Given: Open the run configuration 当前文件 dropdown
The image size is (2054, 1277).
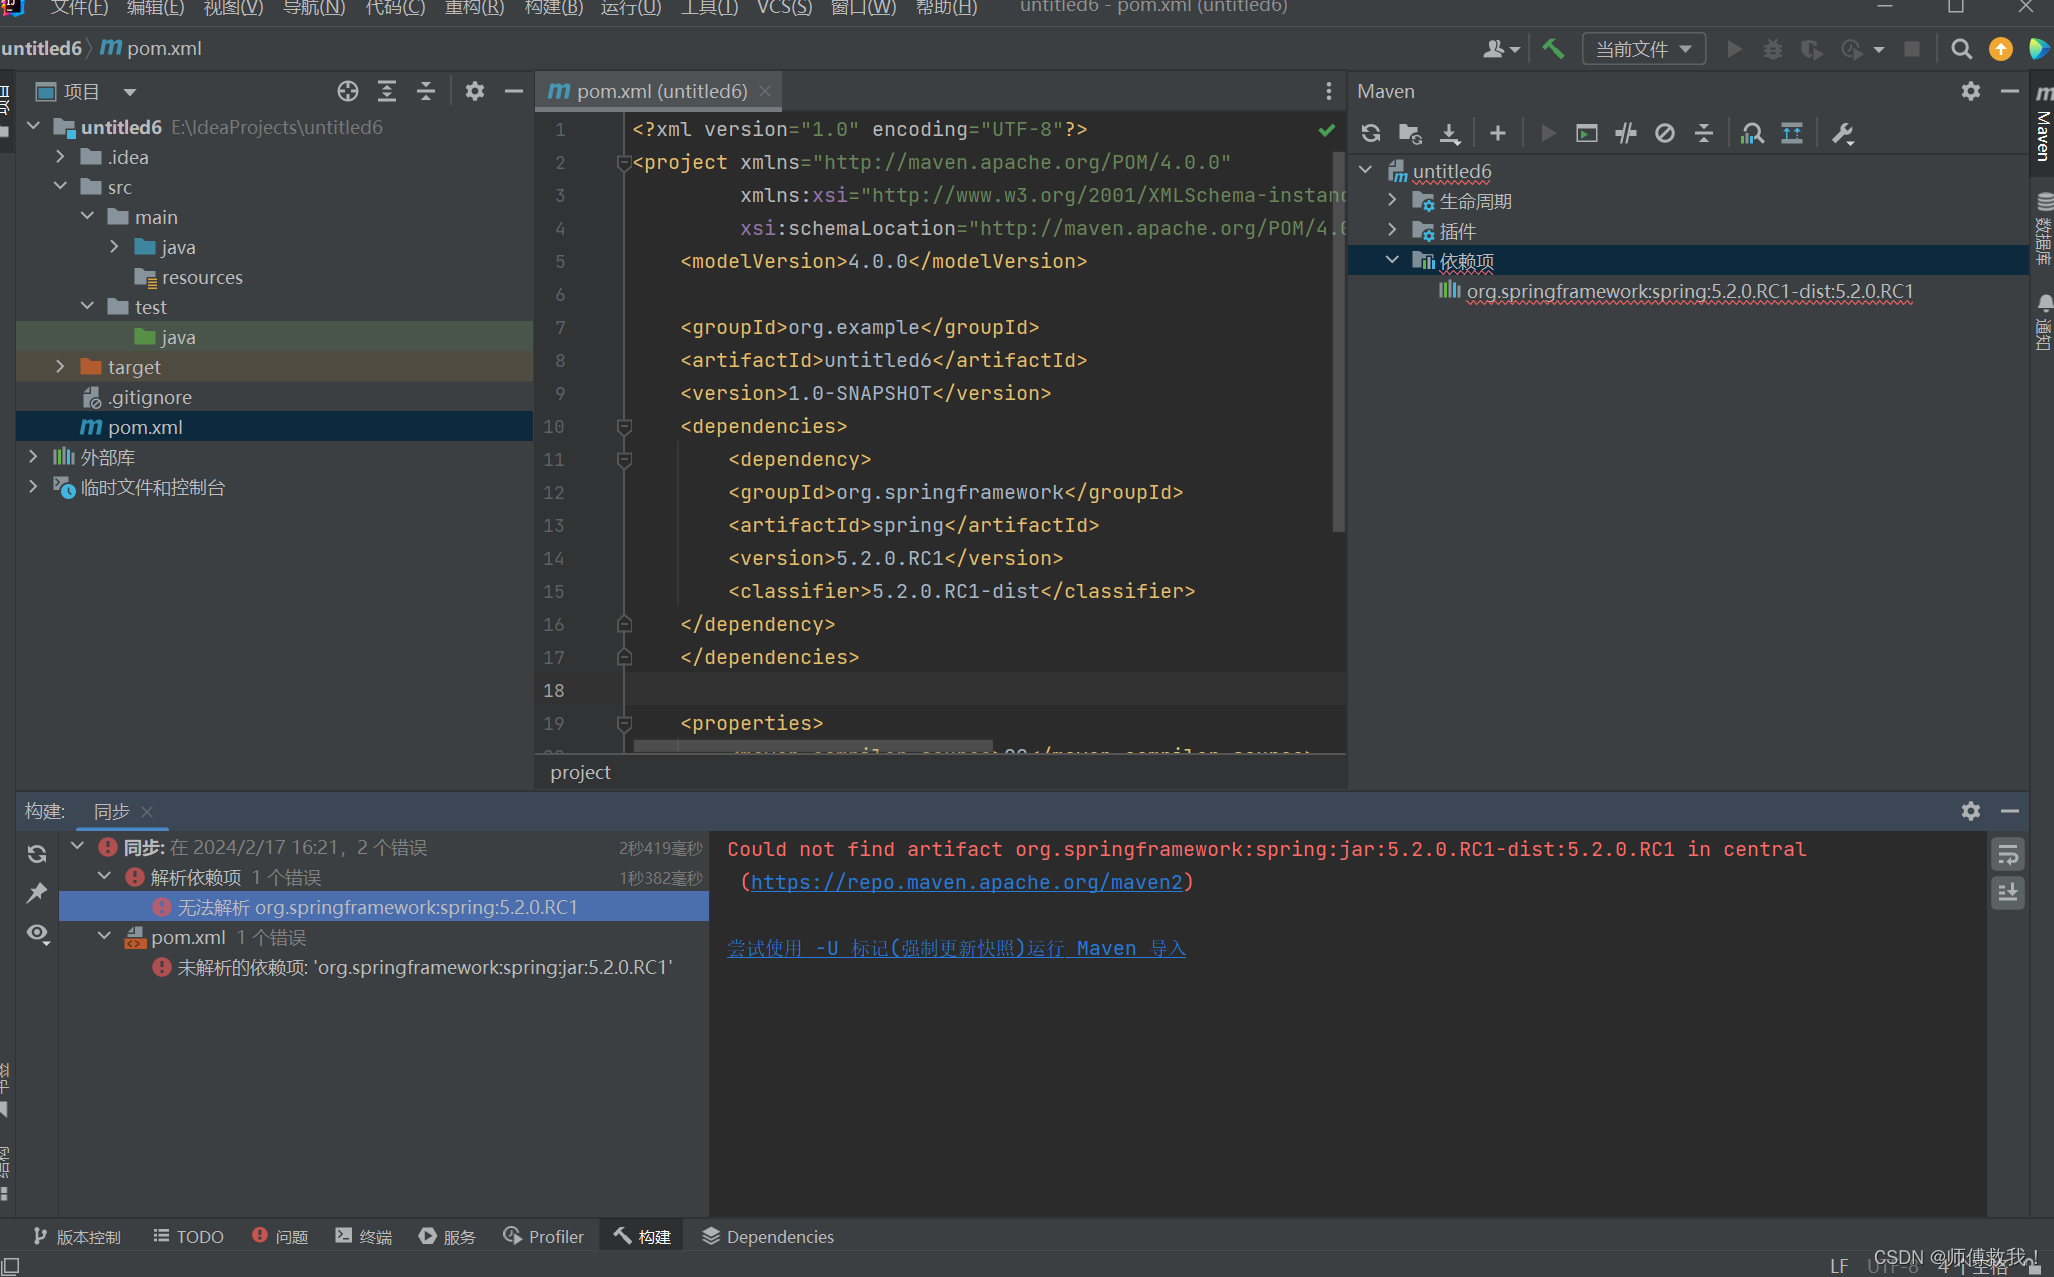Looking at the screenshot, I should [1643, 48].
